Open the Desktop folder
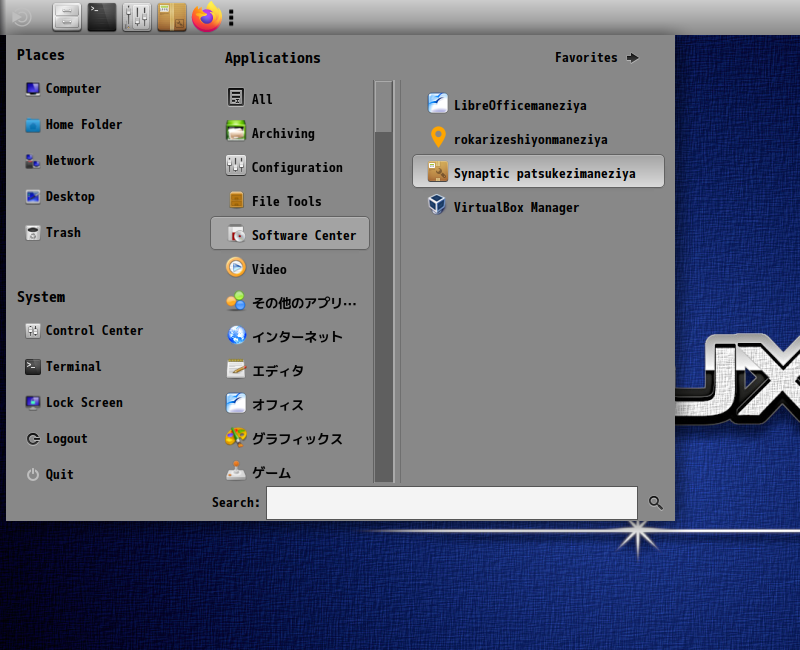Screen dimensions: 800x650 (60, 196)
